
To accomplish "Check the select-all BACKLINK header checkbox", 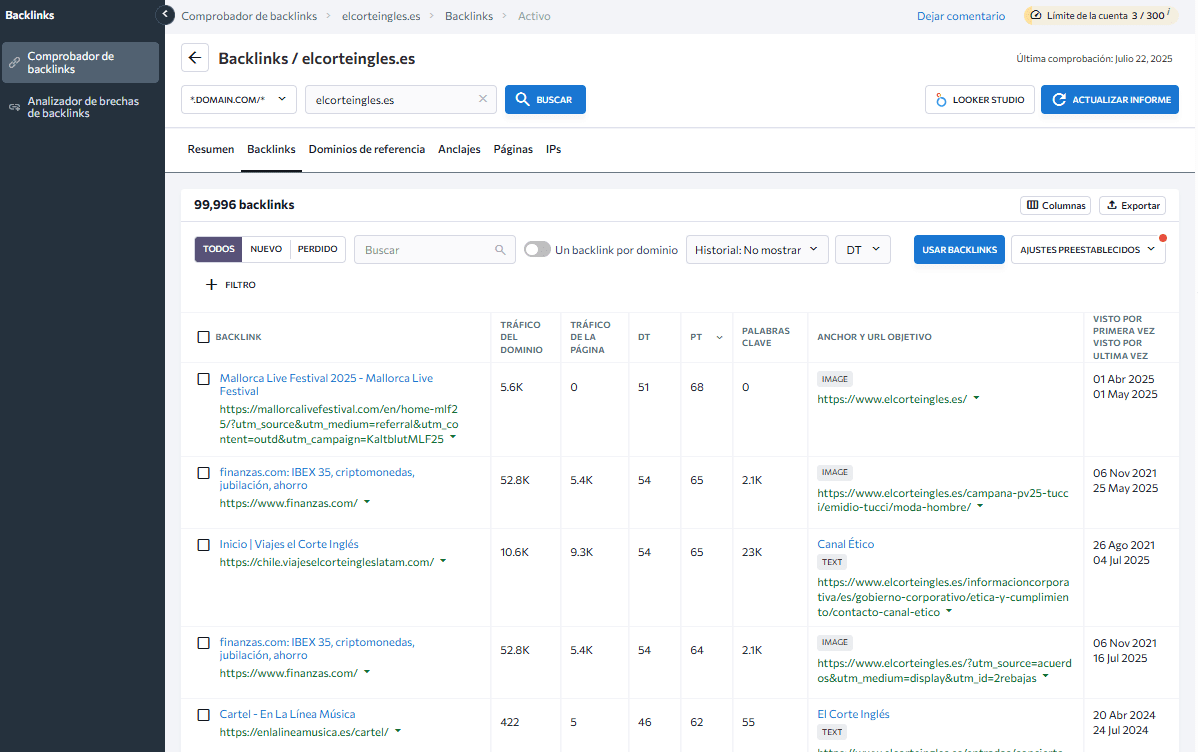I will pos(203,337).
